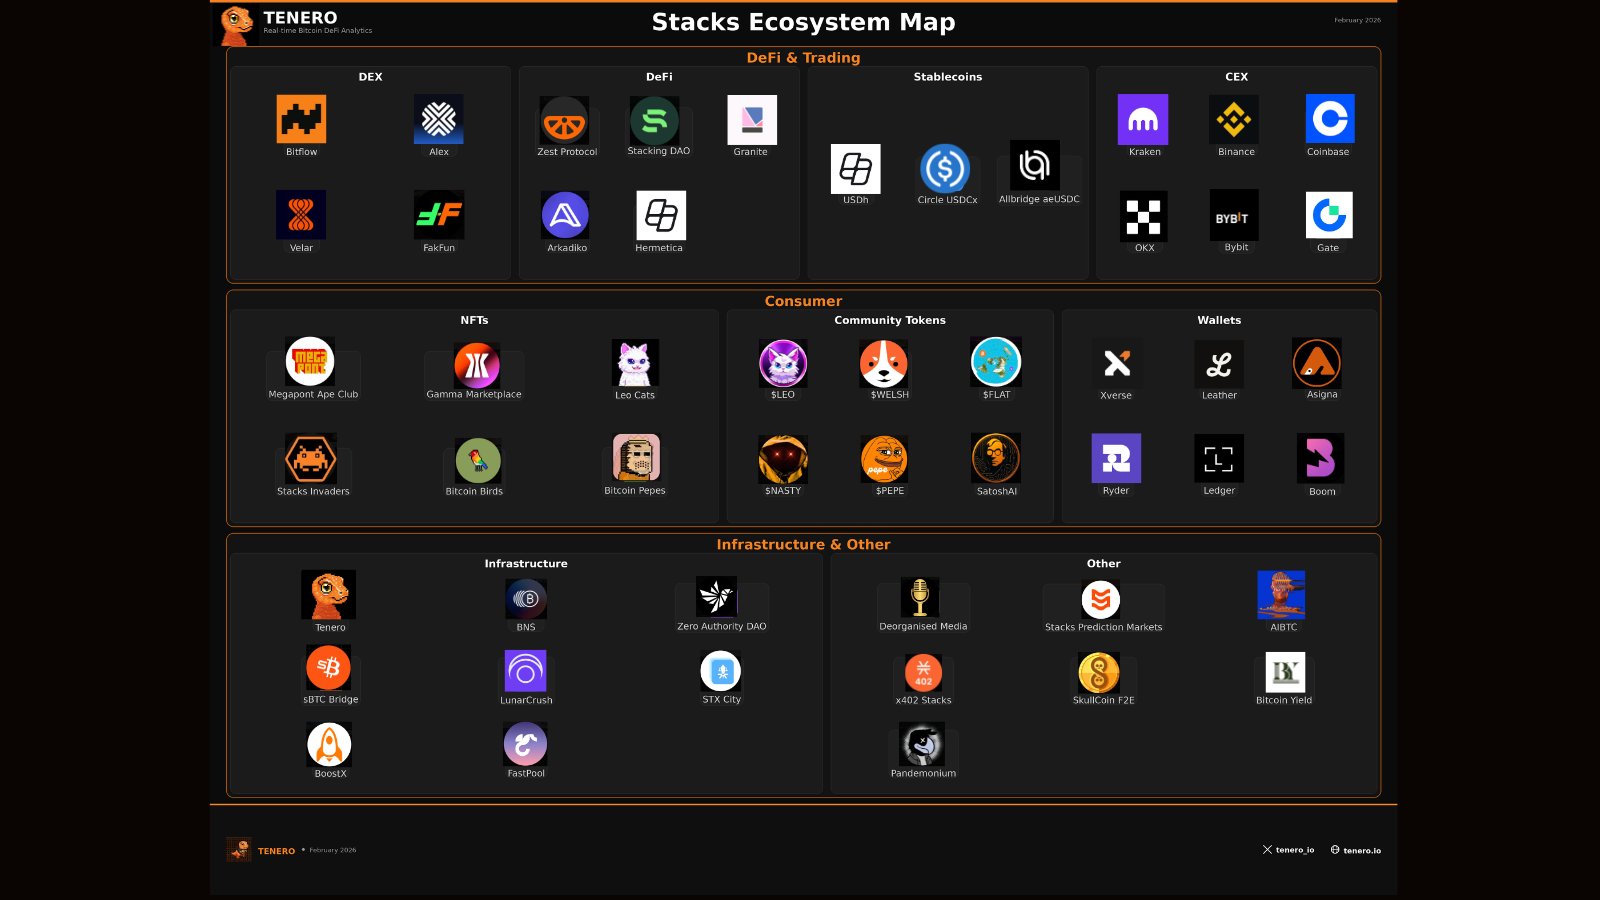Image resolution: width=1600 pixels, height=900 pixels.
Task: Select the Alex exchange logo
Action: [x=438, y=119]
